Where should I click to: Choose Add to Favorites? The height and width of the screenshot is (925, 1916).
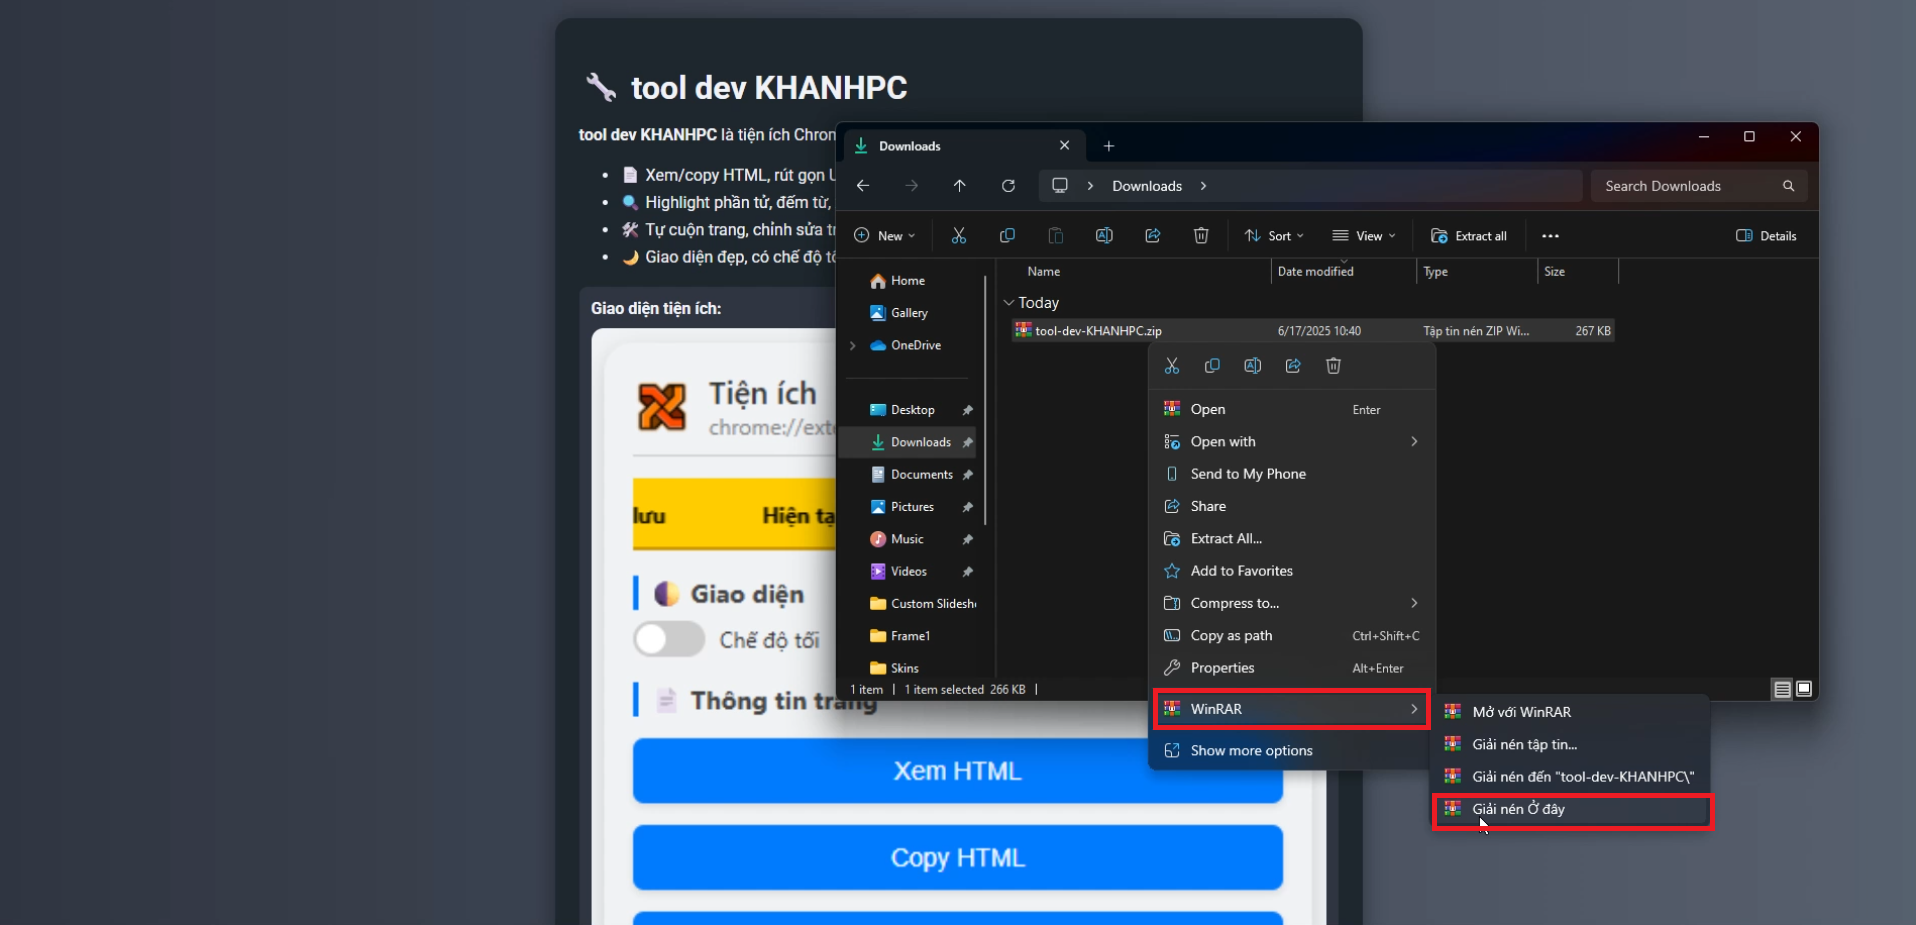[x=1292, y=571]
